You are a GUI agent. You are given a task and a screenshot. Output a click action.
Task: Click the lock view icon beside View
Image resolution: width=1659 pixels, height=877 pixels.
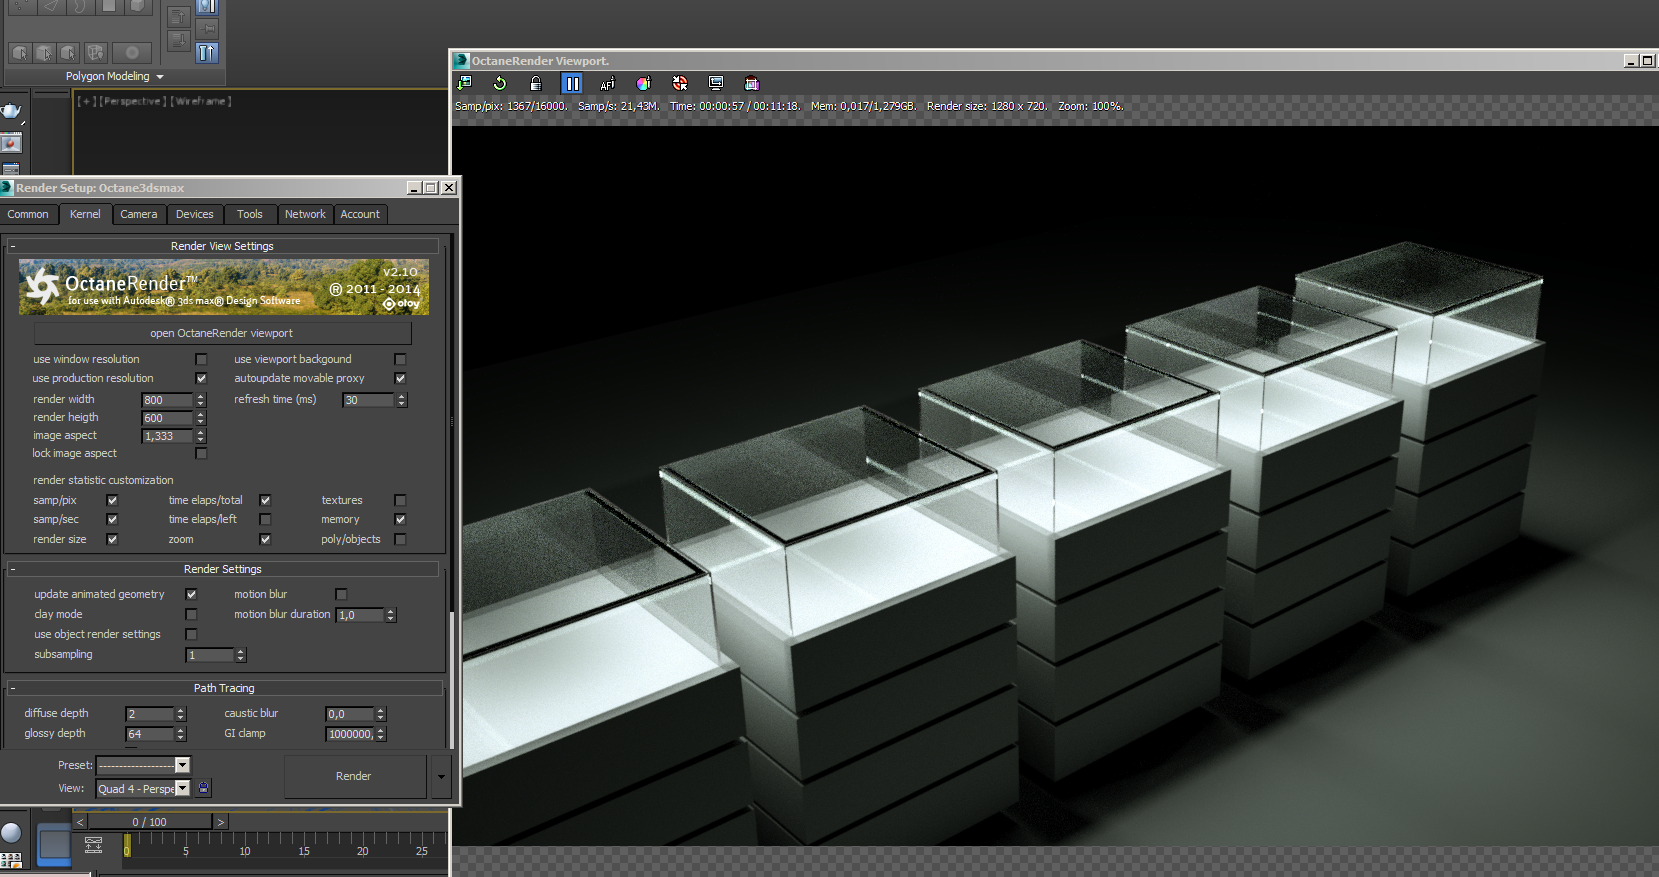[203, 788]
